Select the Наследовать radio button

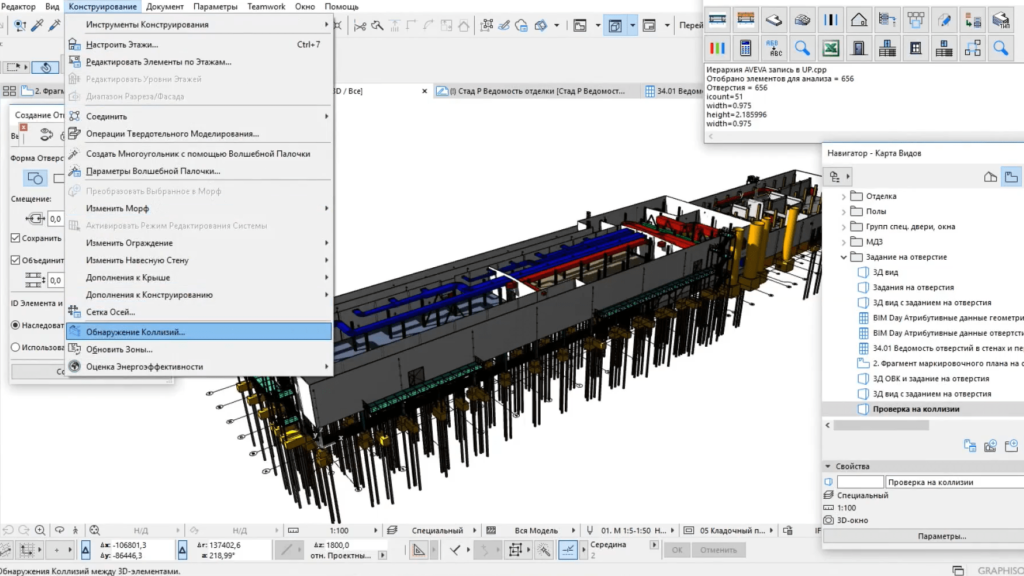pyautogui.click(x=15, y=325)
